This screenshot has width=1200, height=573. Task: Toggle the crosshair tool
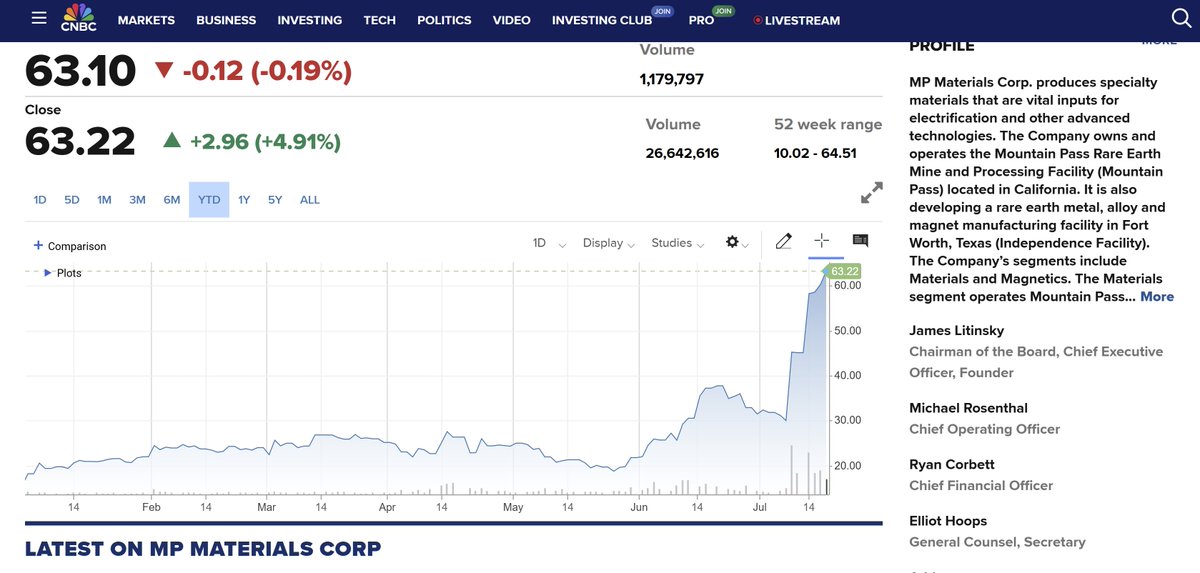click(x=821, y=240)
